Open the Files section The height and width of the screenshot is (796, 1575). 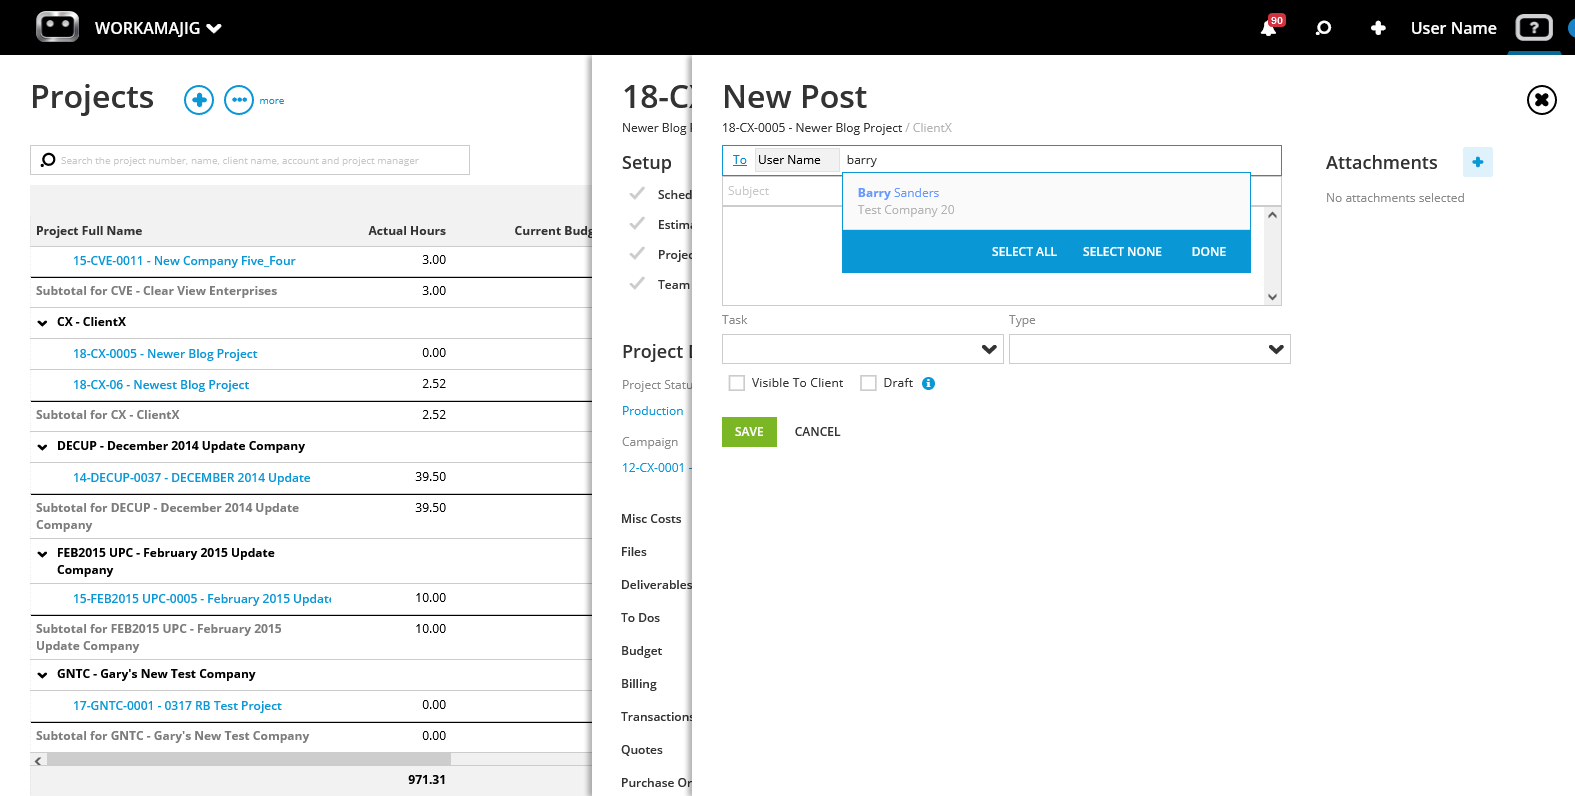(634, 552)
